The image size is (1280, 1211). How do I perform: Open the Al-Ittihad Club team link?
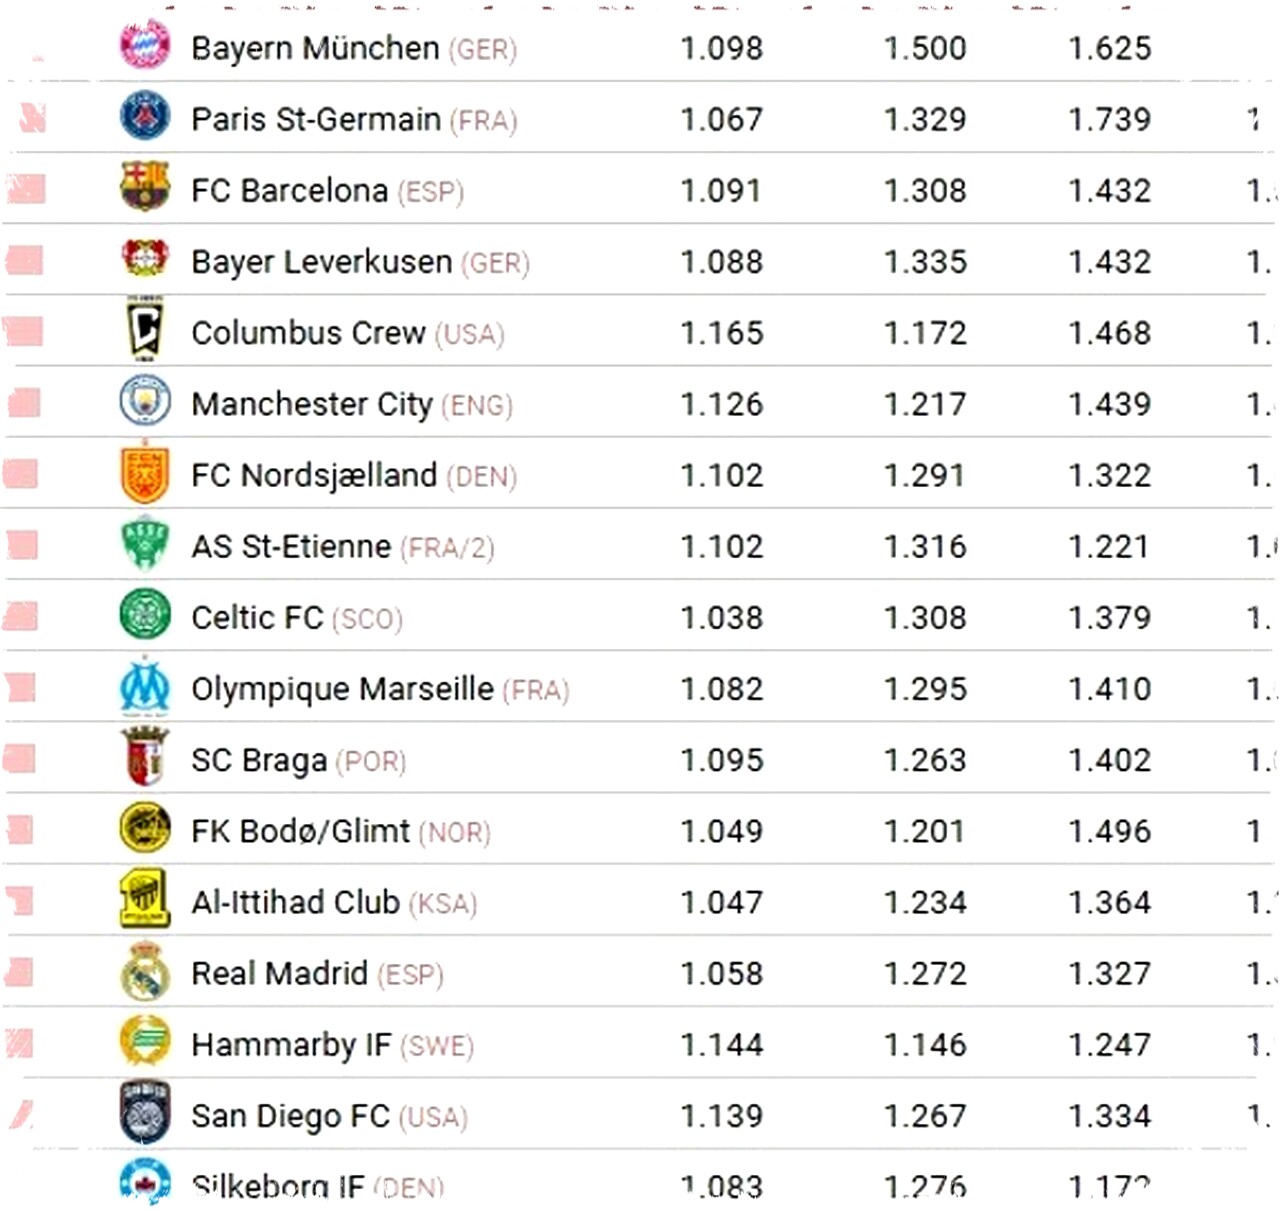(295, 902)
